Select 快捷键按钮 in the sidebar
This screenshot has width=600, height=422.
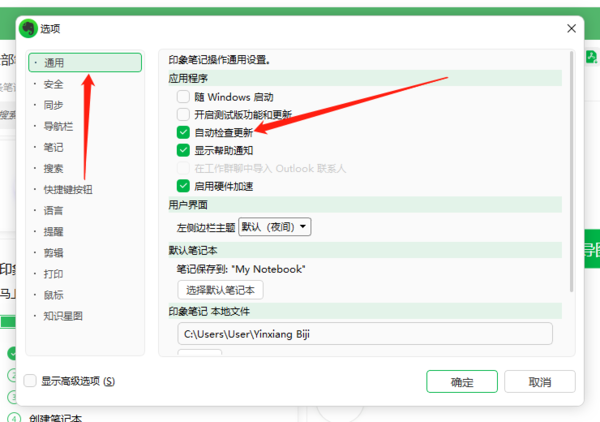pyautogui.click(x=67, y=189)
